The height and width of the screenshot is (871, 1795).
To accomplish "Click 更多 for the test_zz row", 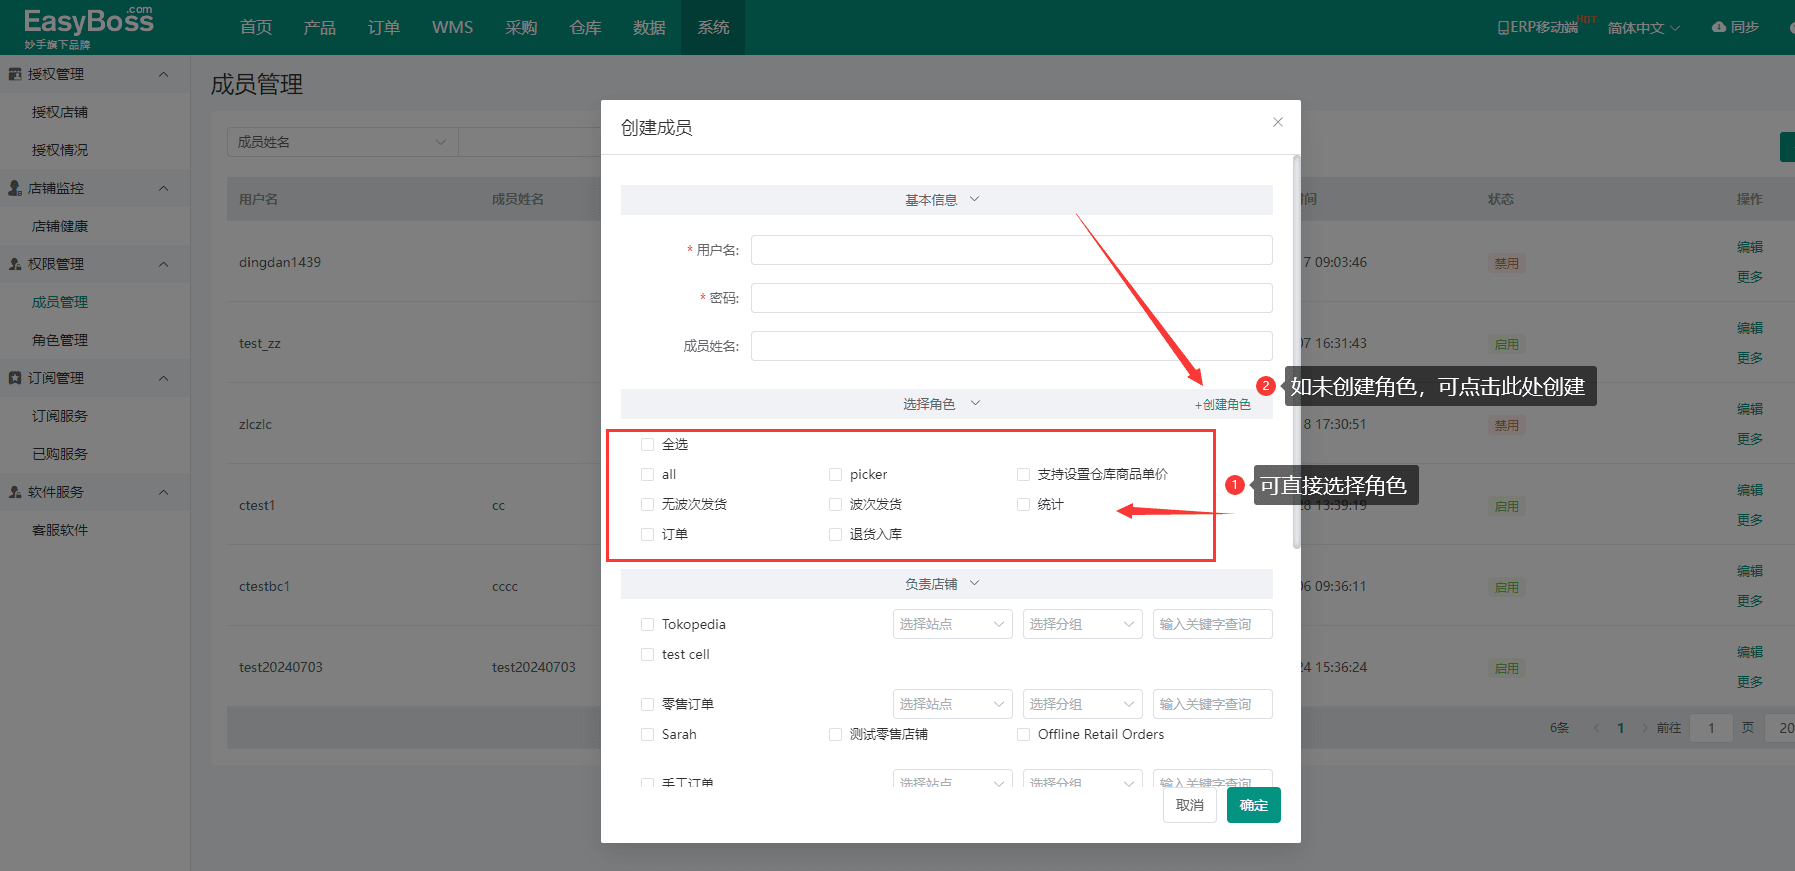I will [1750, 358].
